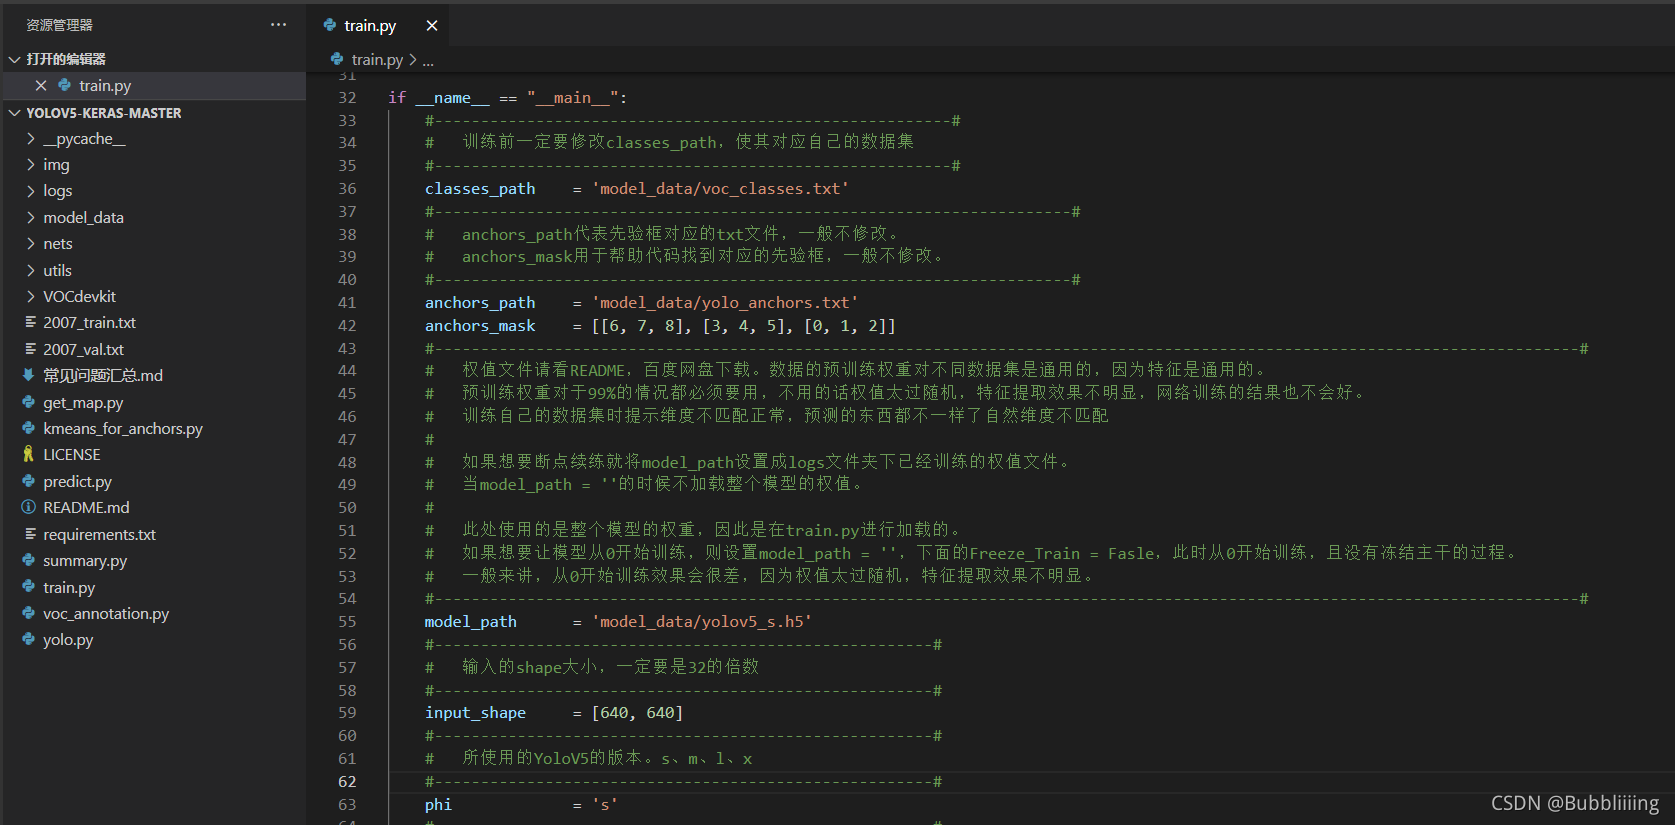The image size is (1675, 825).
Task: Expand the nets folder
Action: 31,244
